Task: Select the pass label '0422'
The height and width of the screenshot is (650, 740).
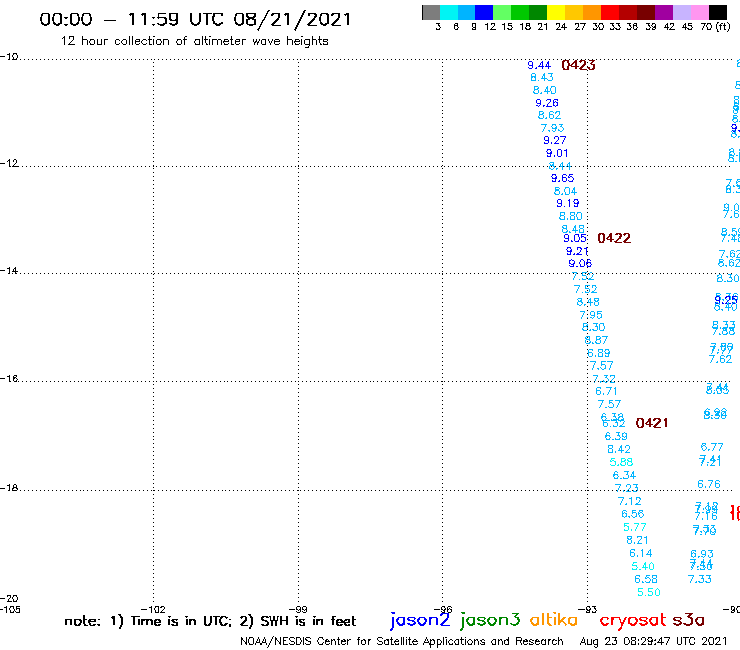Action: pyautogui.click(x=614, y=238)
